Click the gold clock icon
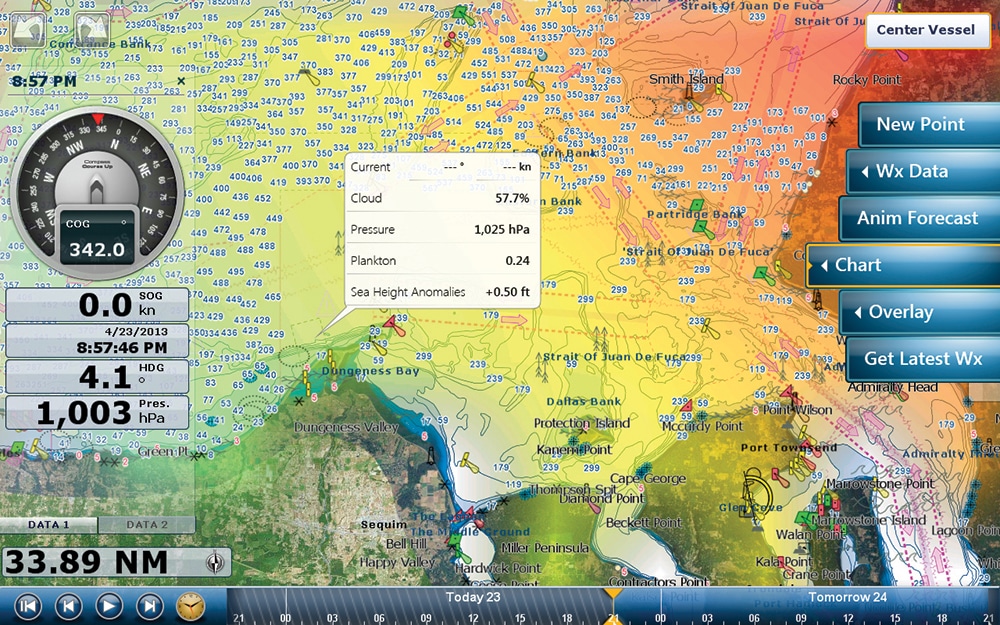This screenshot has width=1000, height=625. point(189,605)
